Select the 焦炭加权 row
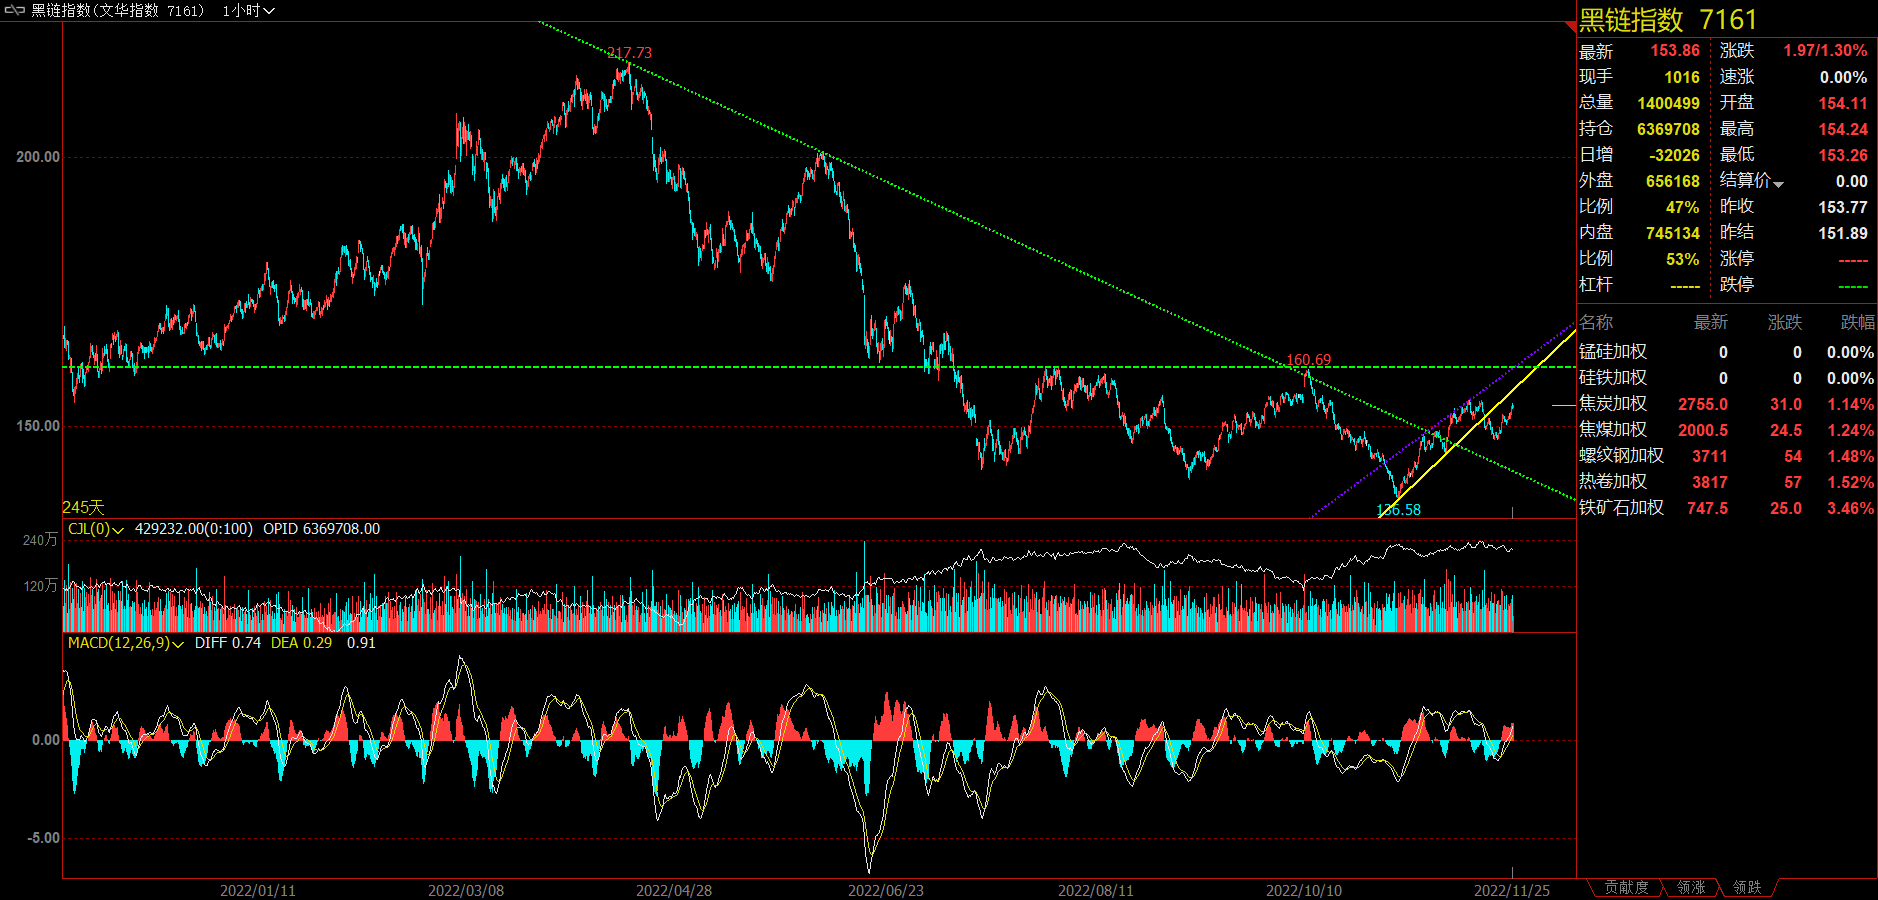The width and height of the screenshot is (1878, 900). click(x=1727, y=404)
